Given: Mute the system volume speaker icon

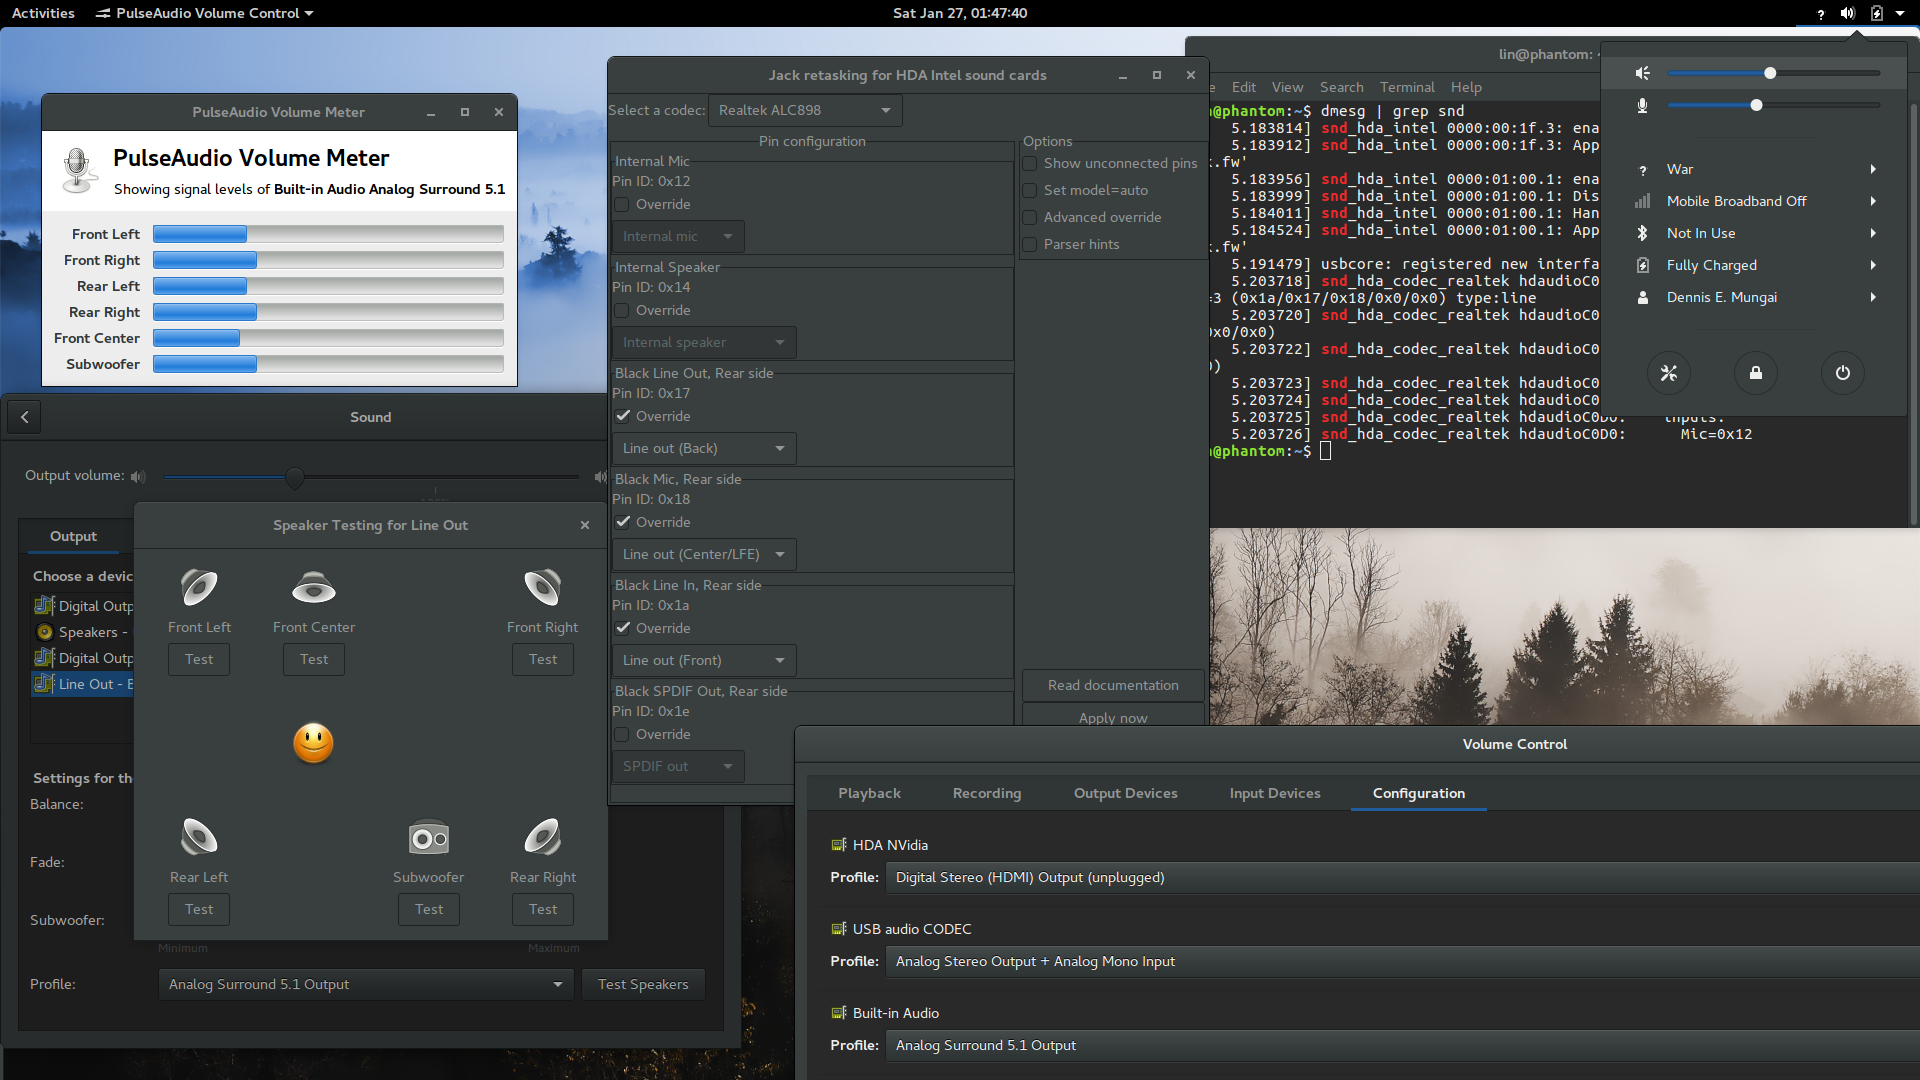Looking at the screenshot, I should click(1642, 73).
